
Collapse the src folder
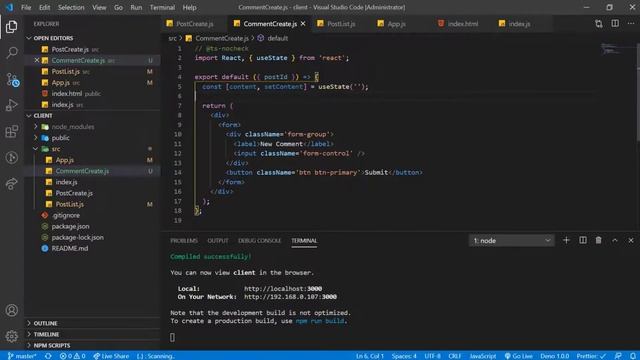pyautogui.click(x=56, y=149)
